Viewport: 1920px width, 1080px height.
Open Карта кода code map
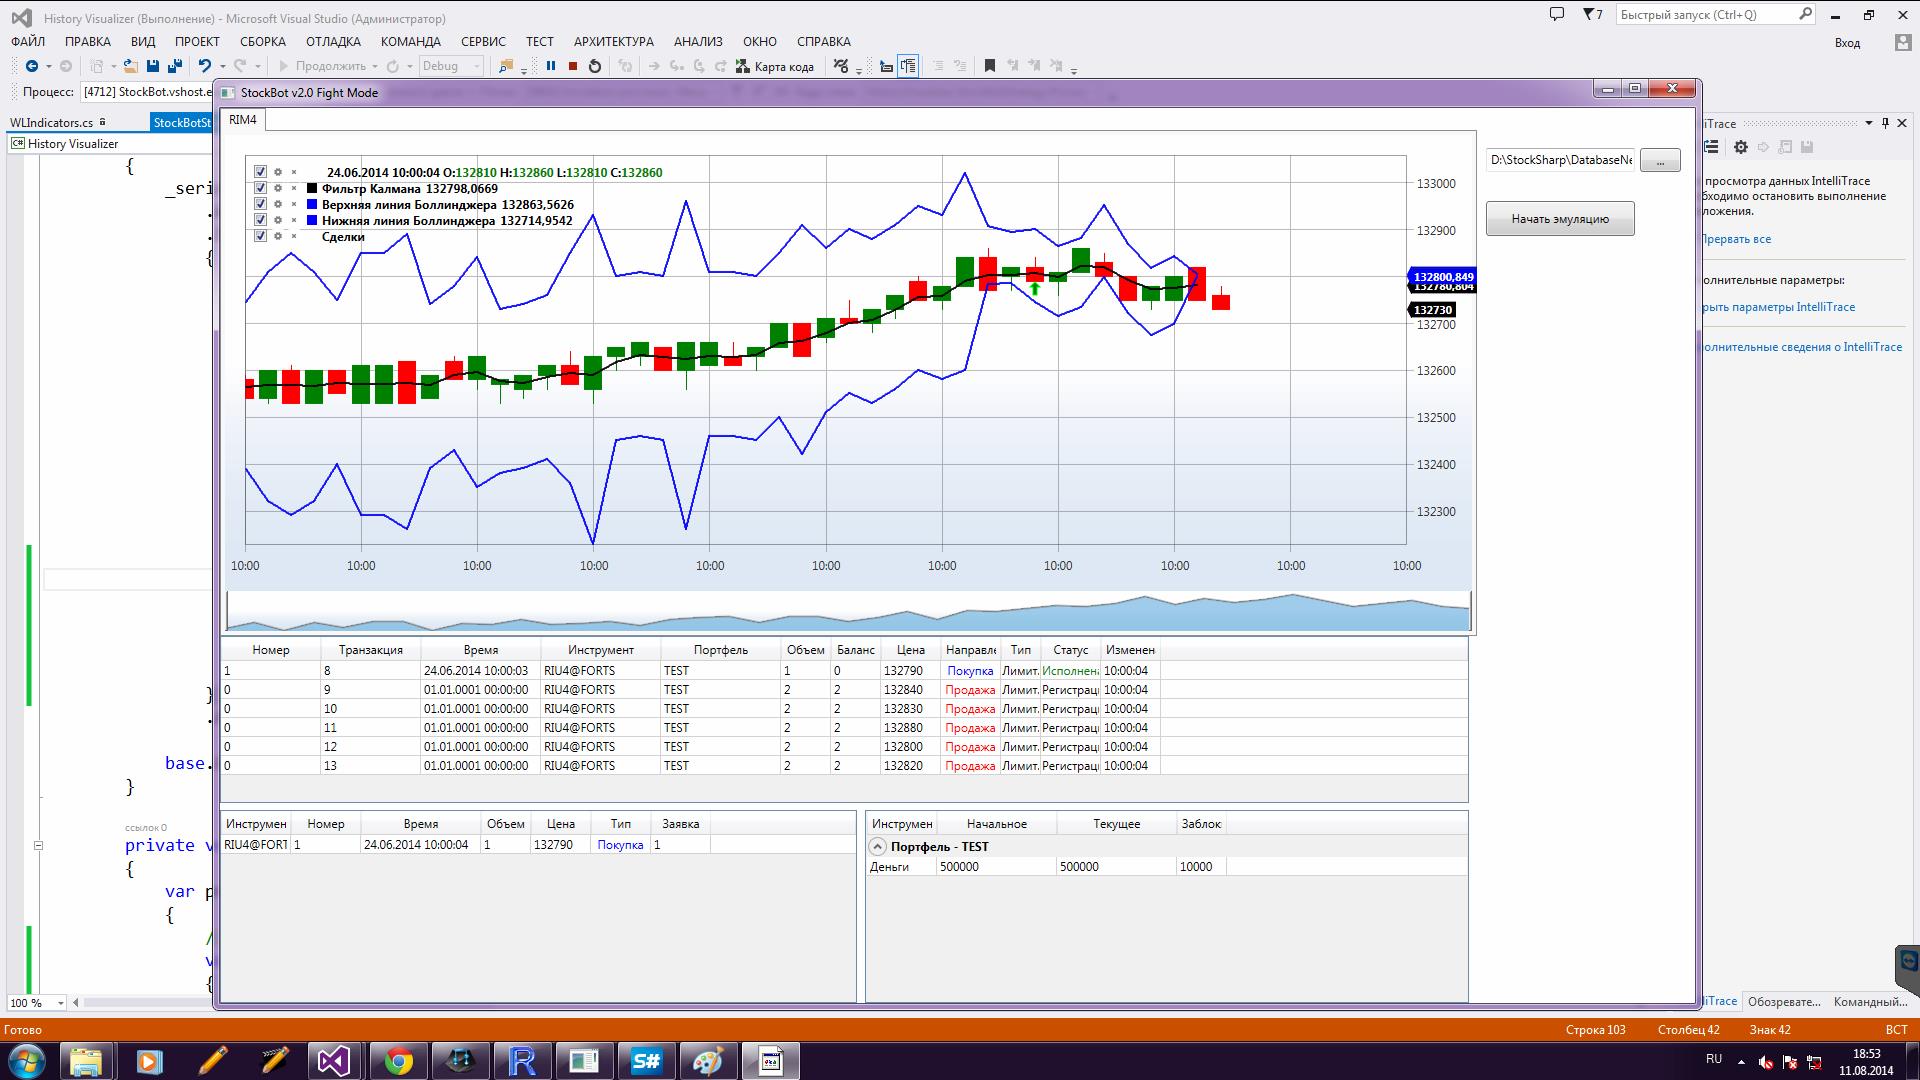click(x=775, y=66)
